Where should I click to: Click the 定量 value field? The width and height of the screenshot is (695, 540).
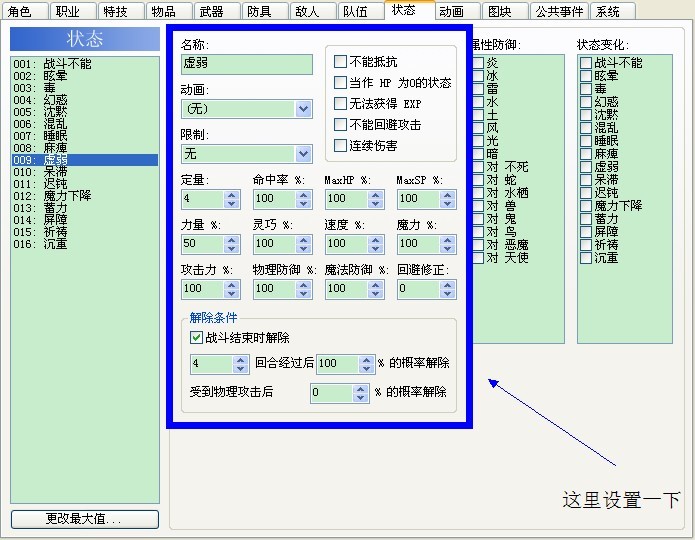[x=202, y=199]
